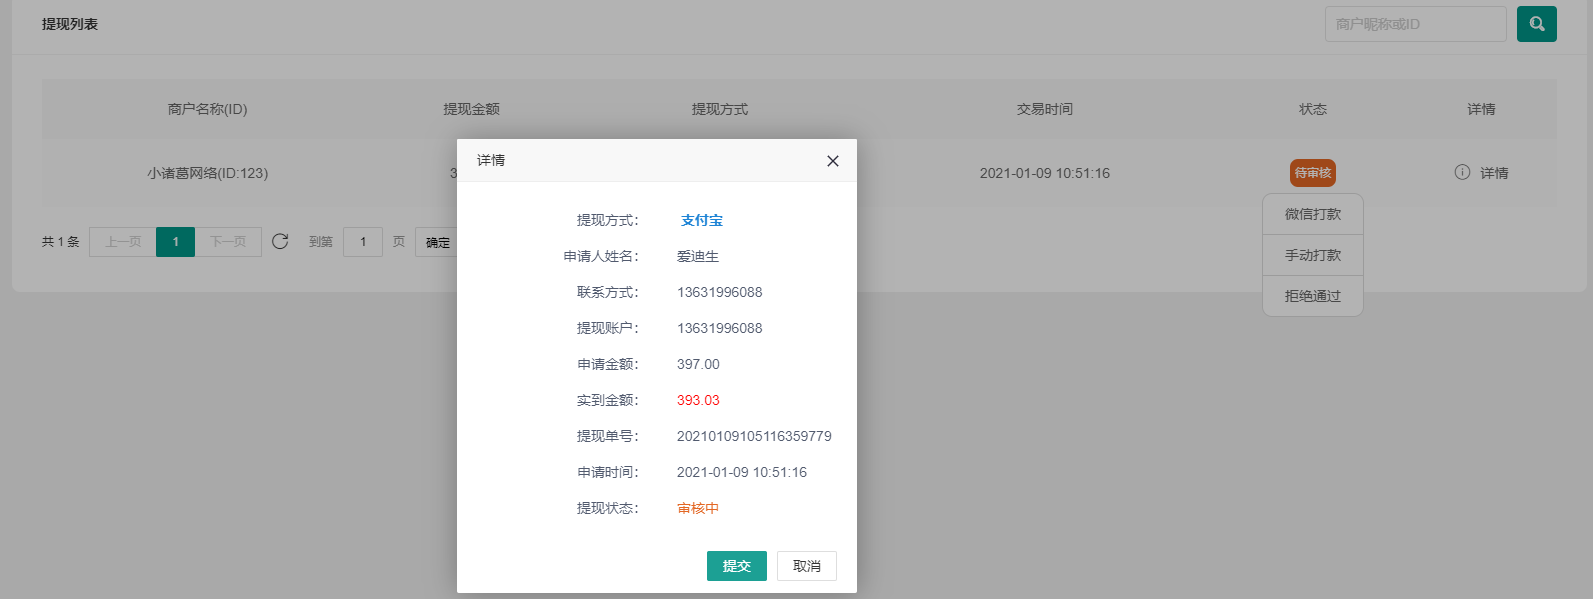Click requested amount 397.00

[x=698, y=364]
